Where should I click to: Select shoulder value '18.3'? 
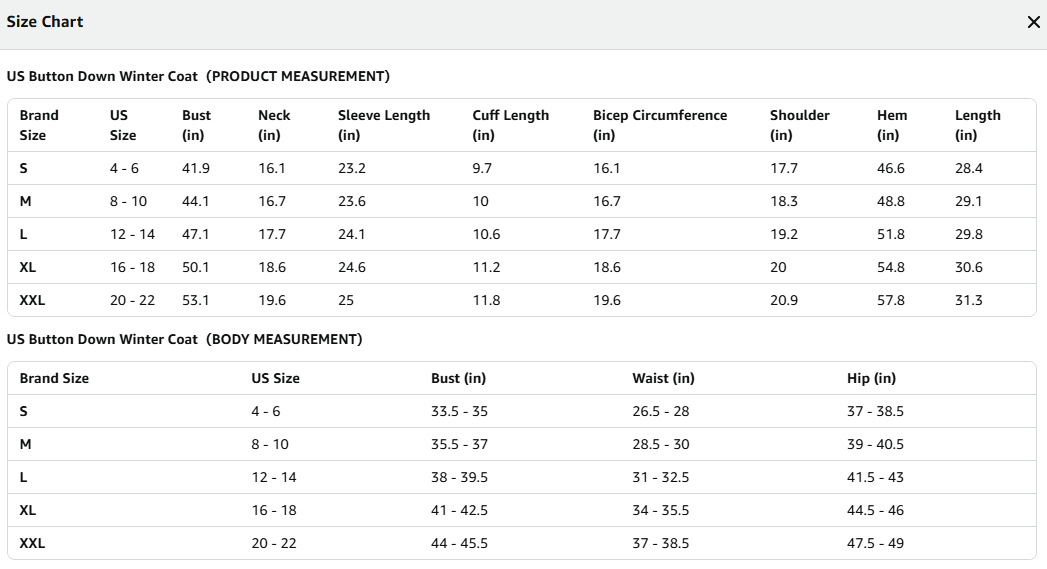tap(784, 201)
